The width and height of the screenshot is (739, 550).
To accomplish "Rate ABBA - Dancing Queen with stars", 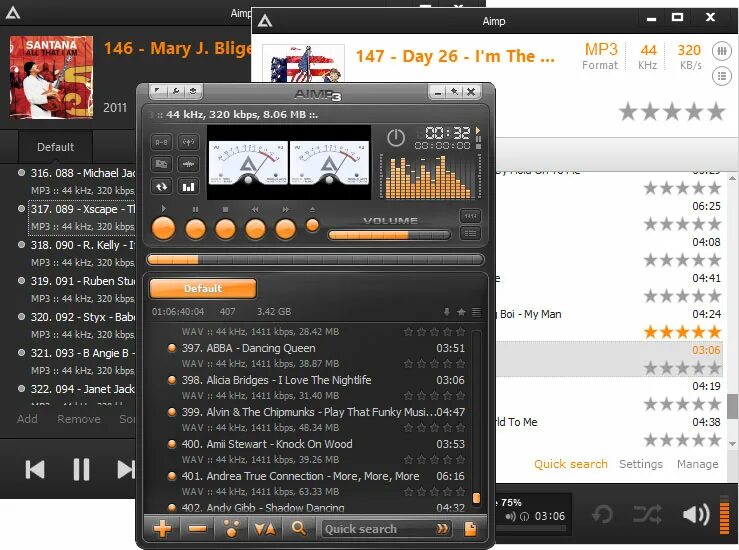I will (435, 364).
